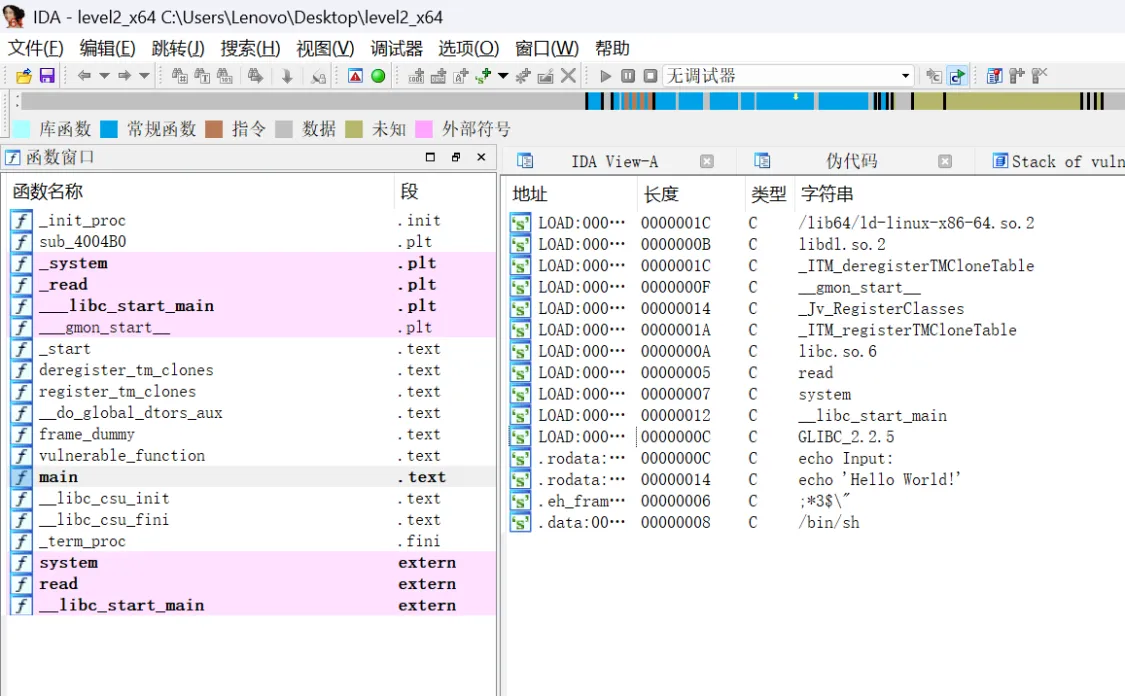Image resolution: width=1125 pixels, height=696 pixels.
Task: Click the delete breakpoint X icon
Action: click(x=1039, y=76)
